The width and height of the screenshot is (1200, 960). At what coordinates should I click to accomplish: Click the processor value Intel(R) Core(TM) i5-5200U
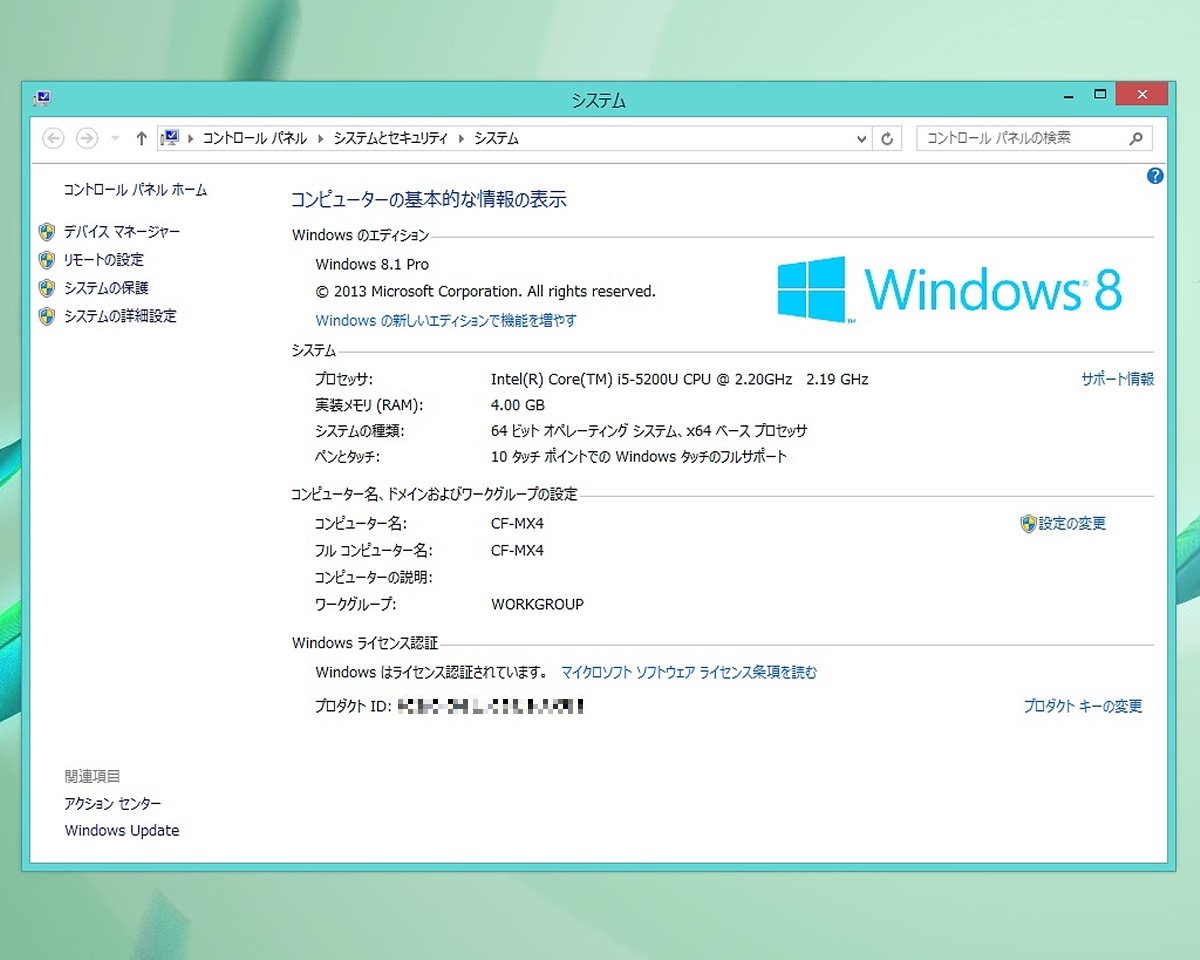coord(679,379)
